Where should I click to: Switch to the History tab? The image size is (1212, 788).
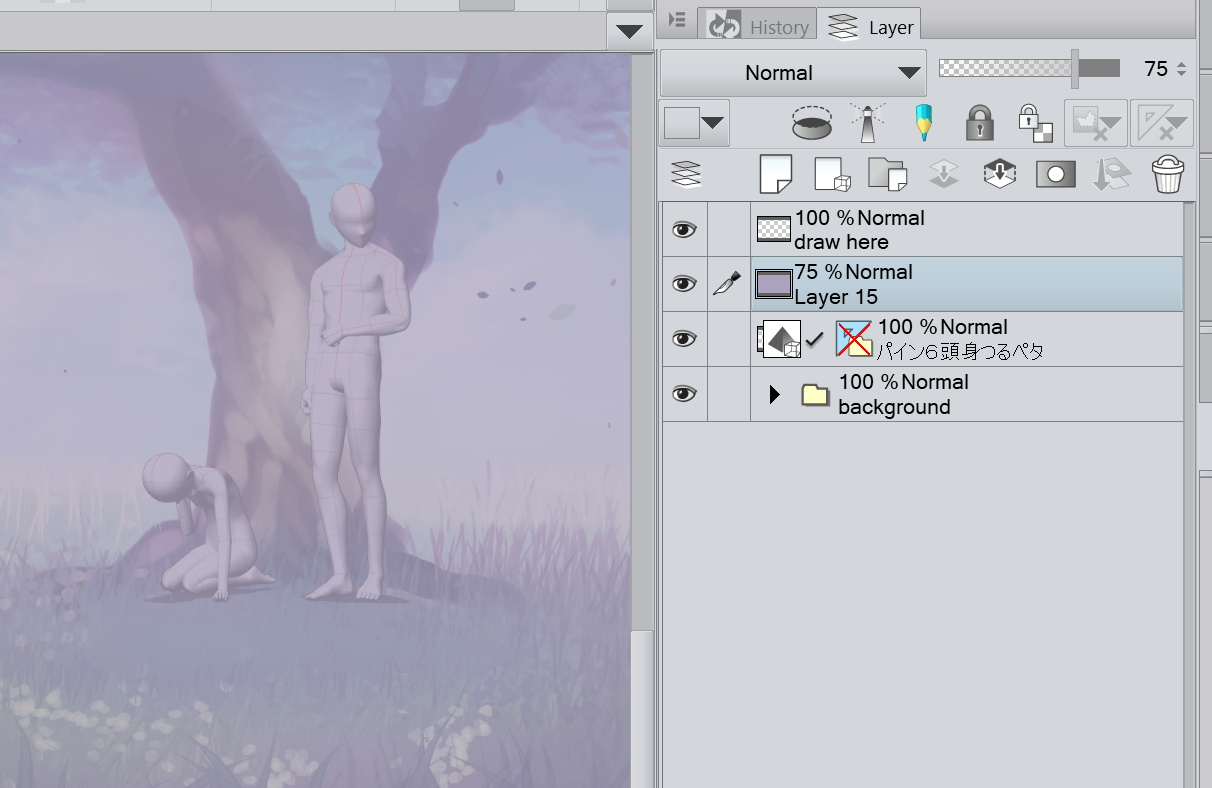pyautogui.click(x=758, y=26)
